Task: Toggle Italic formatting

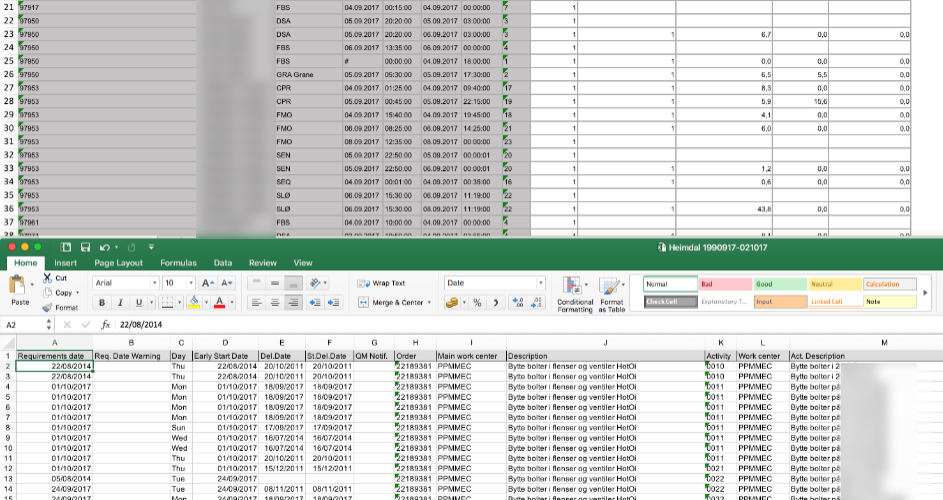Action: 120,302
